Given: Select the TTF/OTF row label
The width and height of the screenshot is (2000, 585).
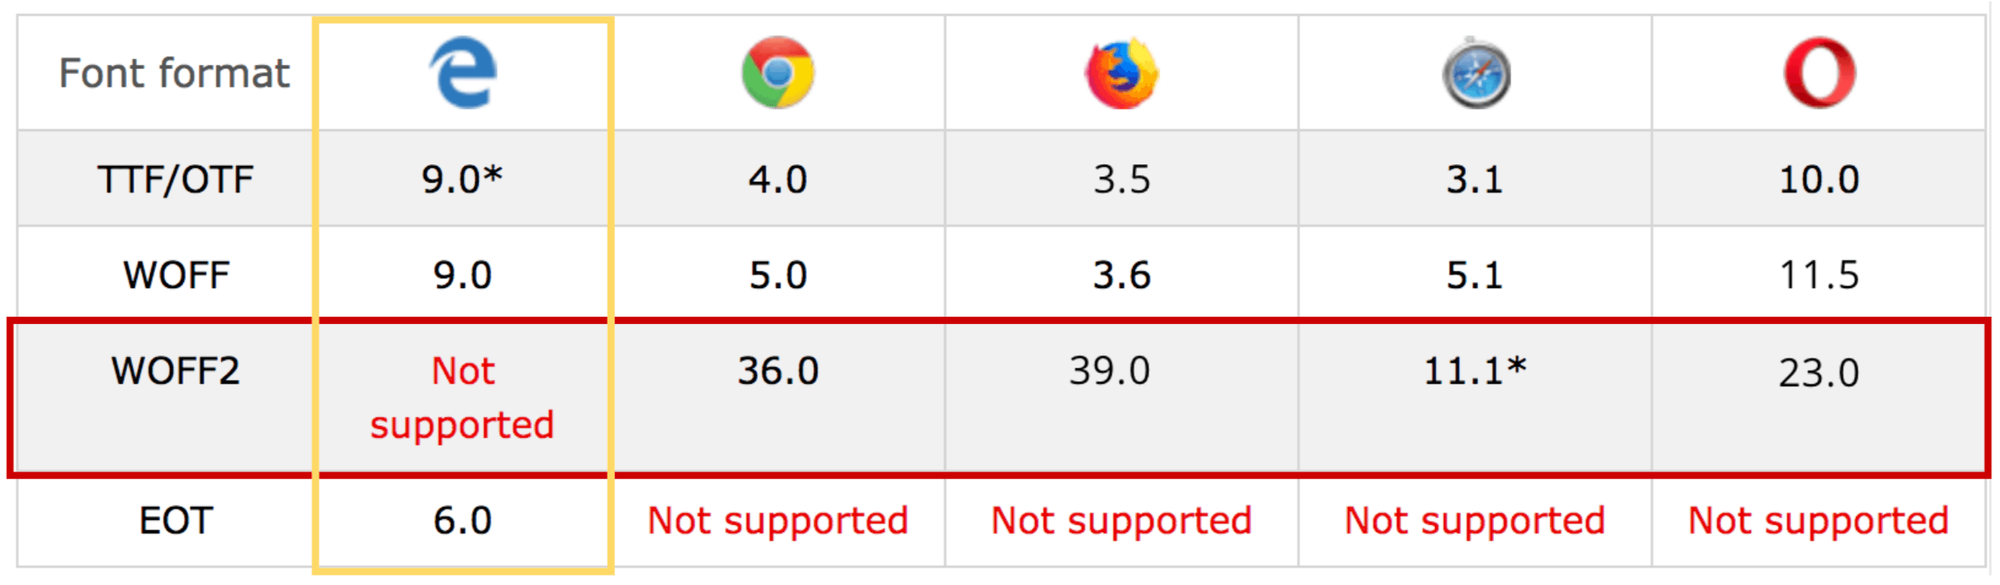Looking at the screenshot, I should pyautogui.click(x=175, y=180).
